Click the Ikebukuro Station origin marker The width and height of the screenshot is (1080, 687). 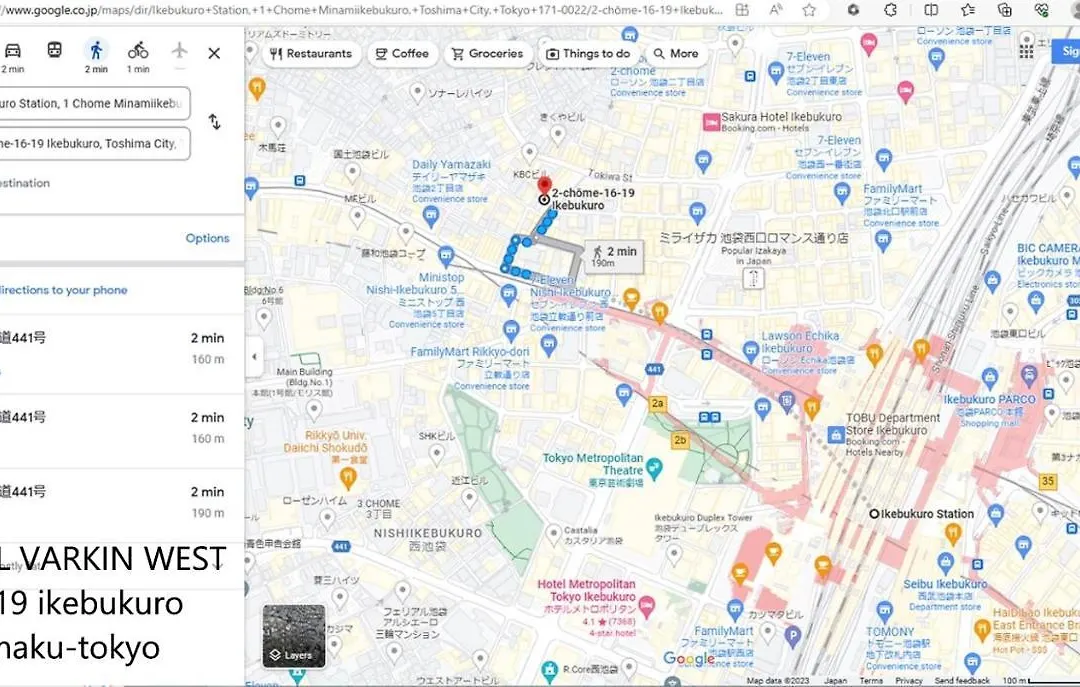[874, 514]
